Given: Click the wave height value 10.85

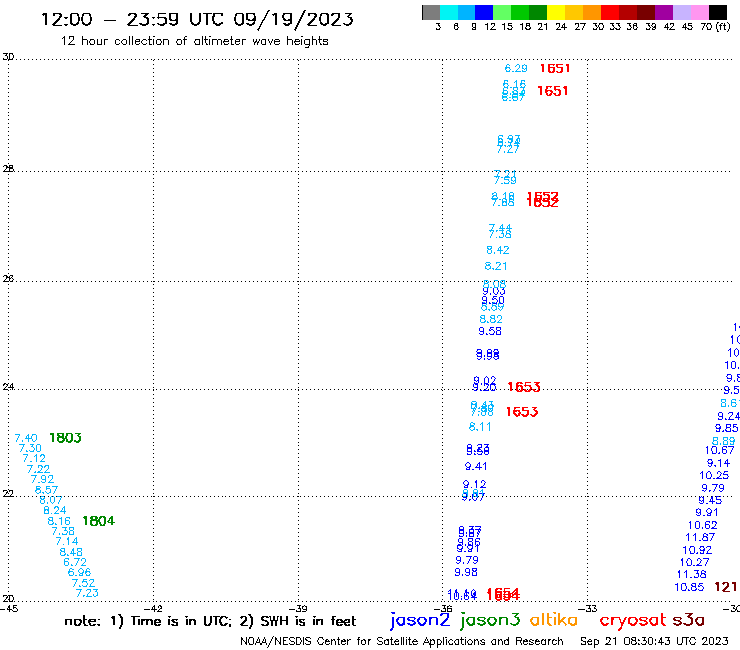Looking at the screenshot, I should coord(689,587).
